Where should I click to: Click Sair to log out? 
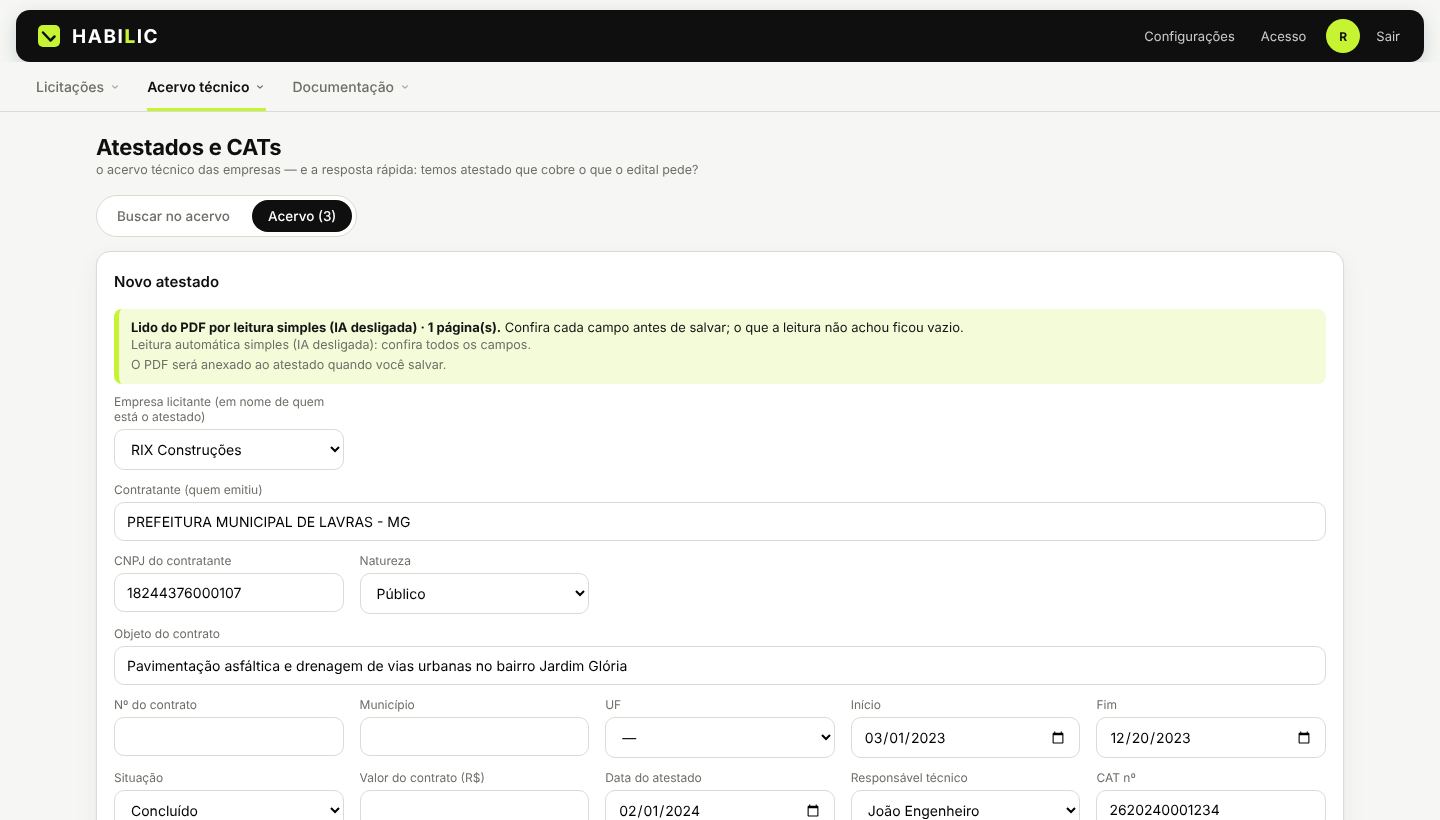pos(1388,36)
